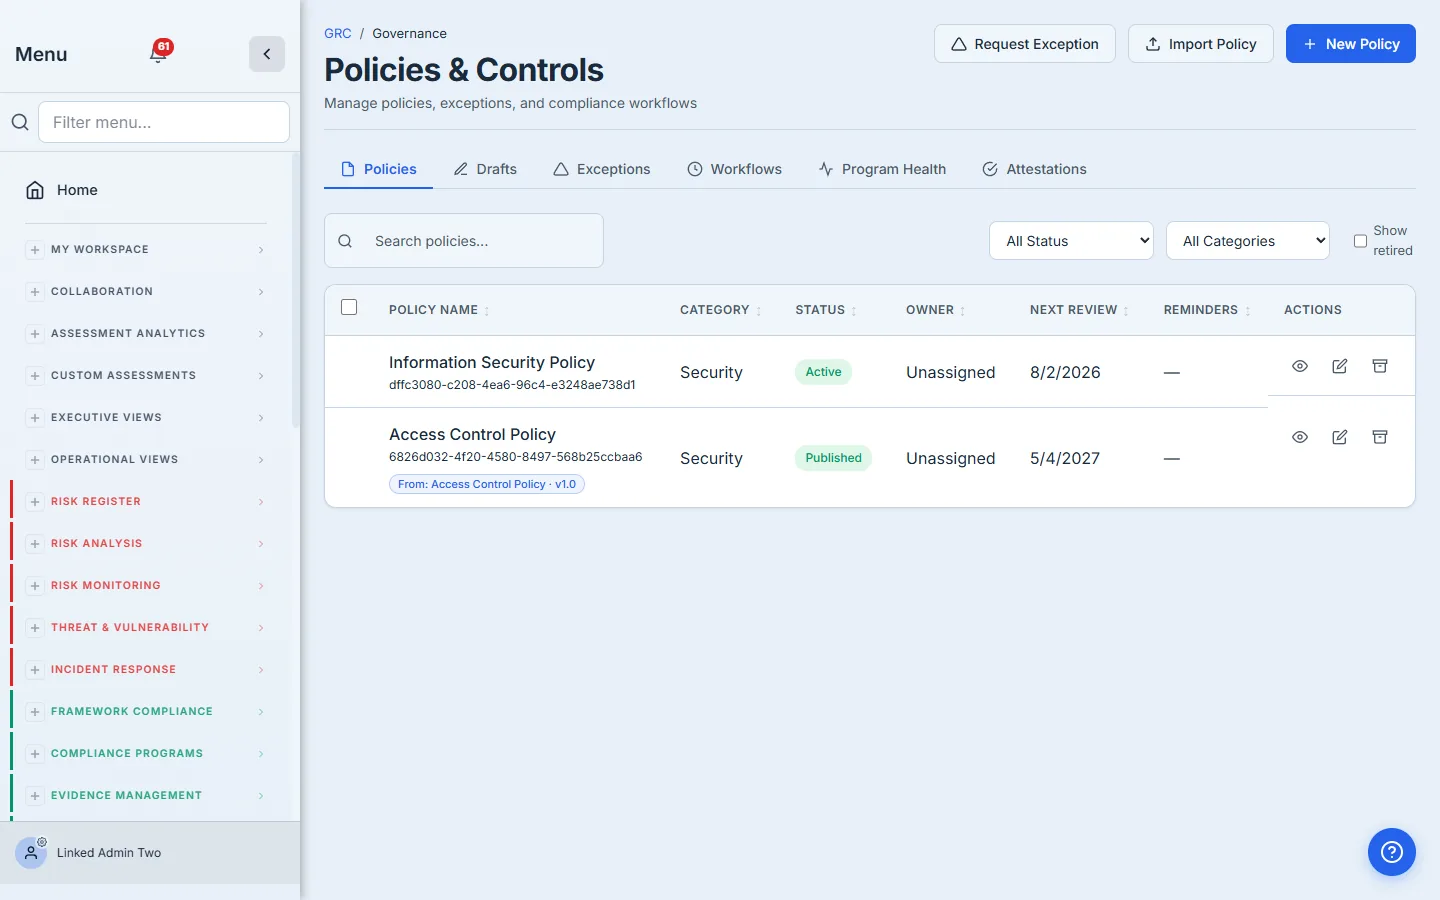Click the plus icon beside Threat & Vulnerability
The height and width of the screenshot is (900, 1440).
(35, 628)
